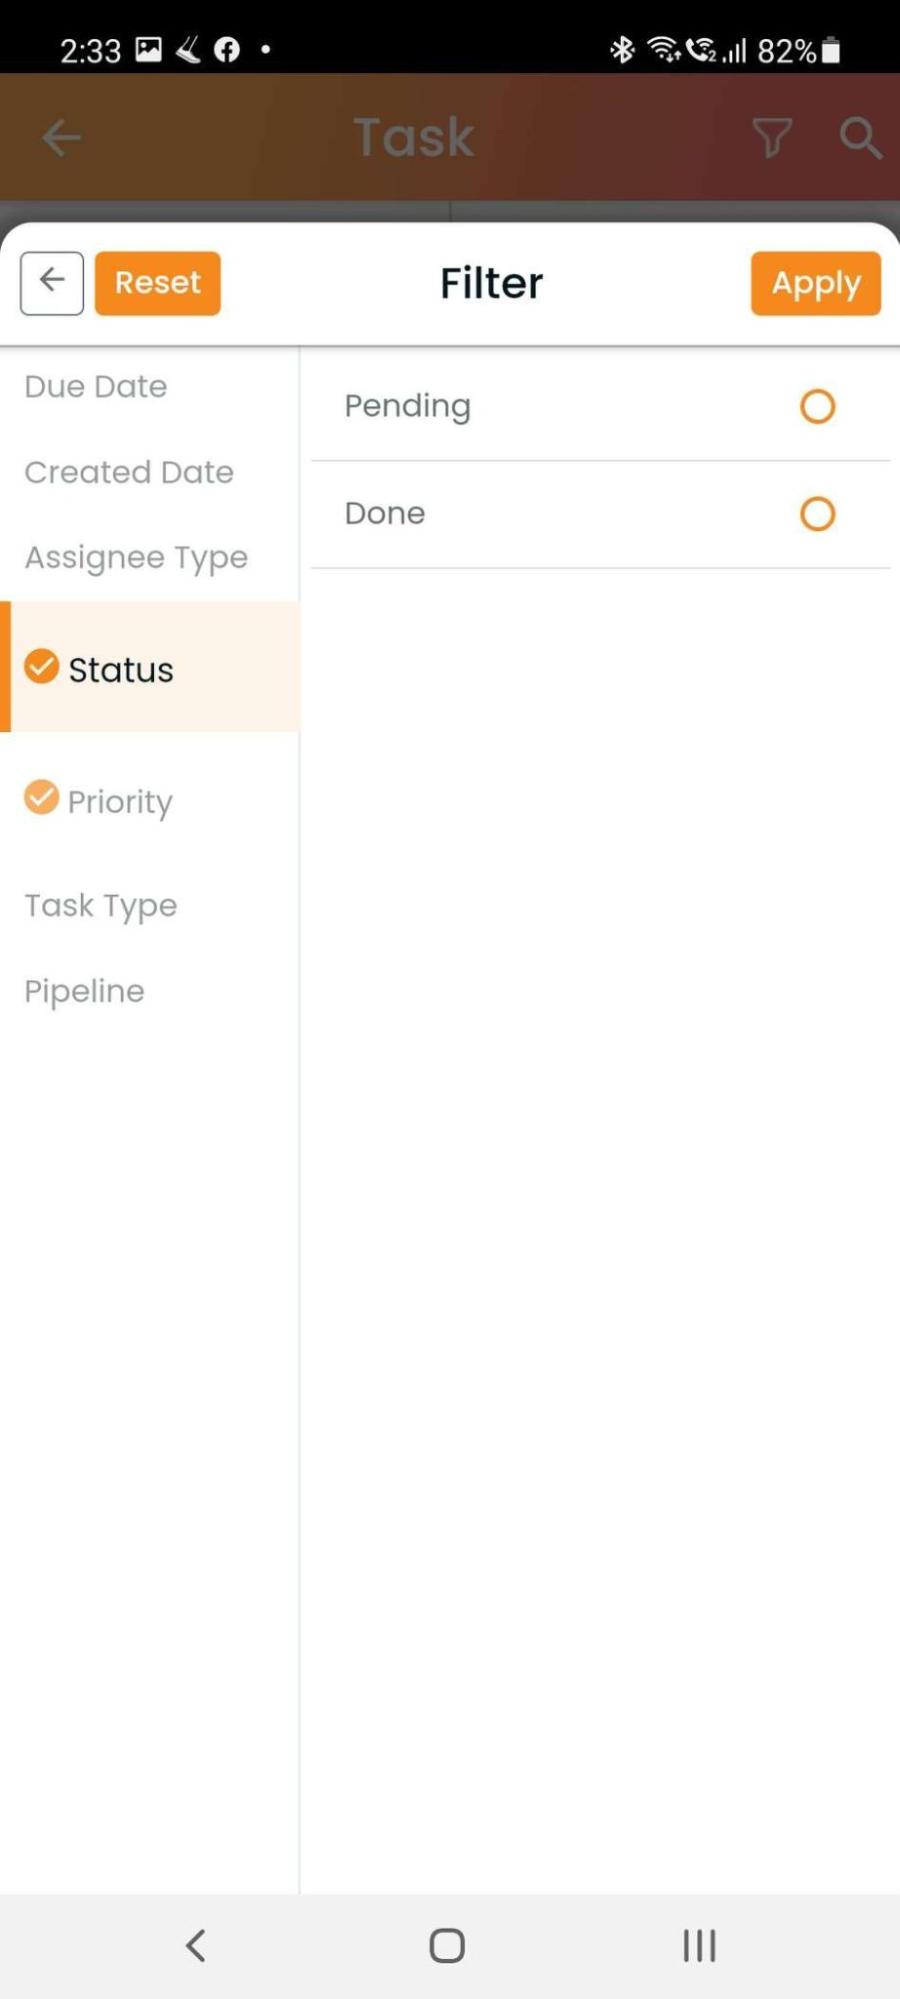Click the Apply button

(816, 283)
